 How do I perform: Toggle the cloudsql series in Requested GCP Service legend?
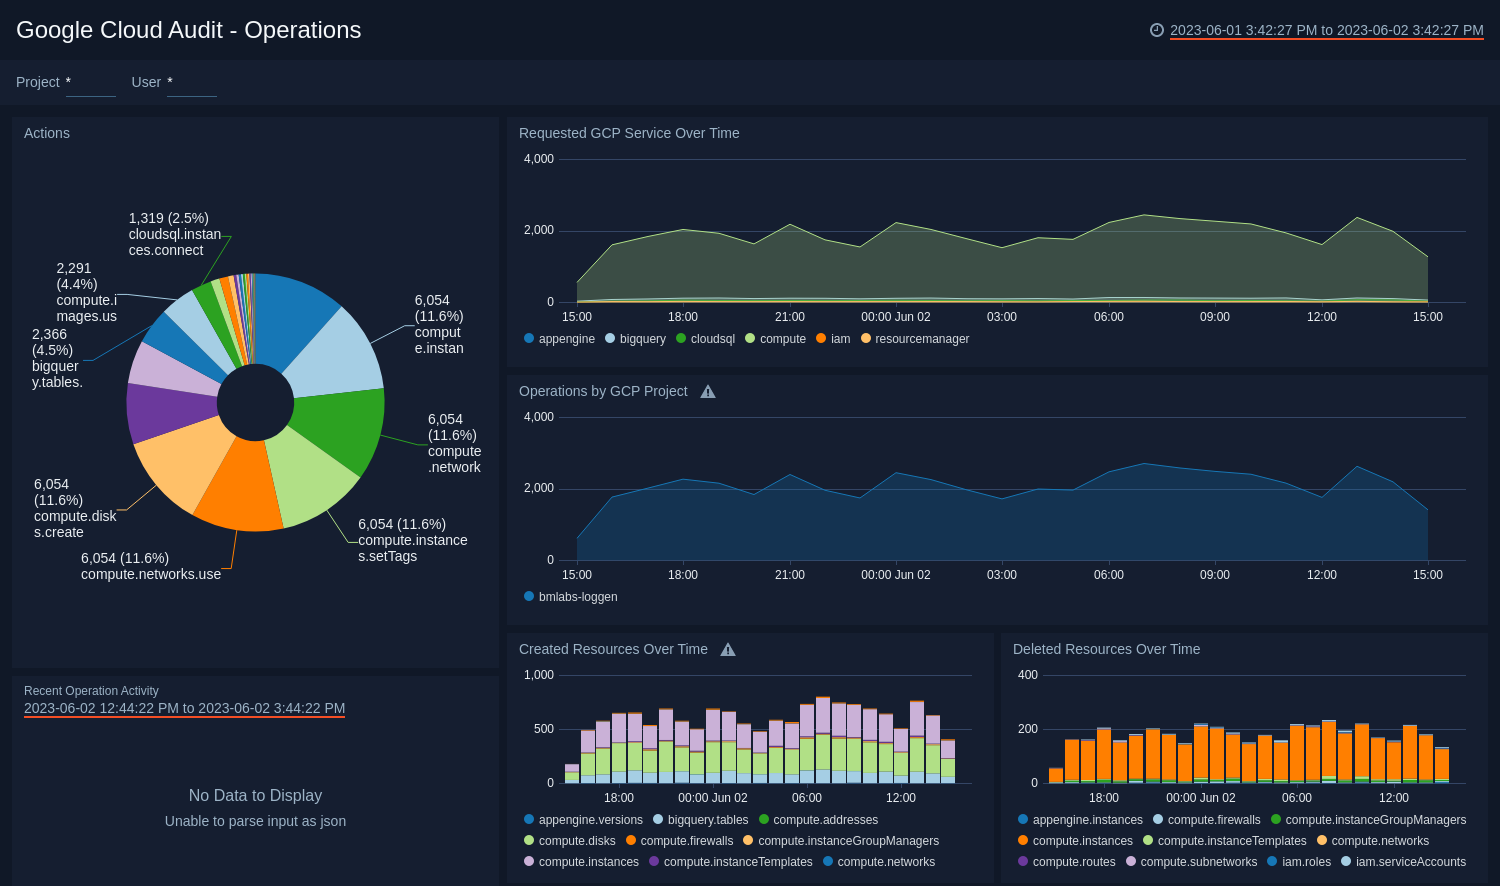[x=680, y=339]
